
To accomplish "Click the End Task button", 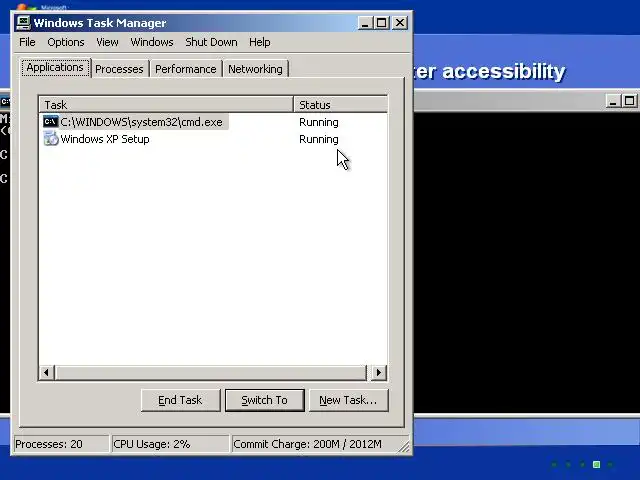I will point(180,400).
